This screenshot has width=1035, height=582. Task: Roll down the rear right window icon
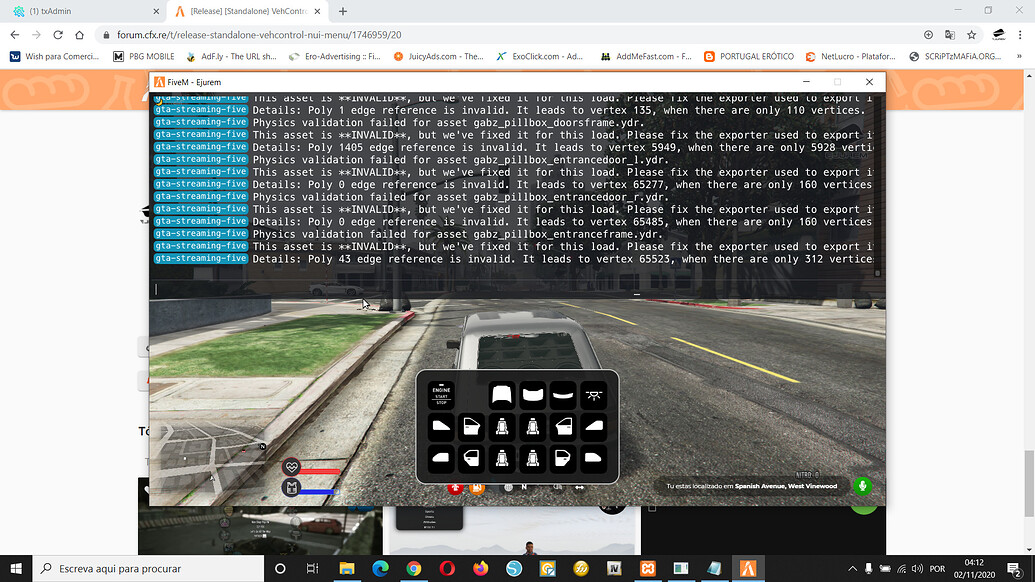coord(593,457)
